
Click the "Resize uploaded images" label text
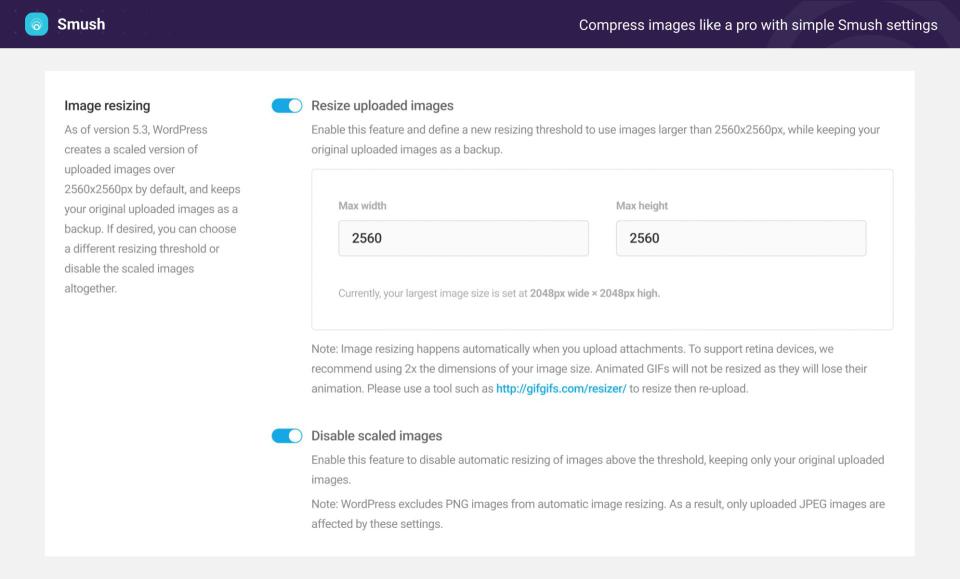382,106
